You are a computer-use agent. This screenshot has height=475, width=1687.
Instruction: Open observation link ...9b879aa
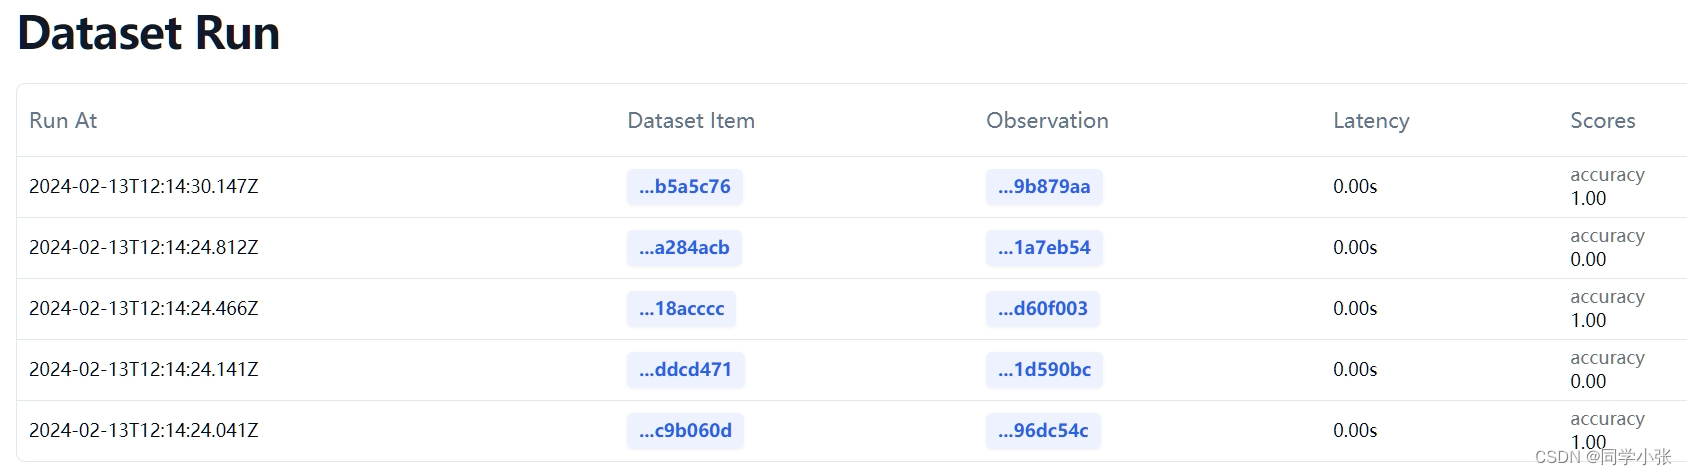coord(1044,187)
